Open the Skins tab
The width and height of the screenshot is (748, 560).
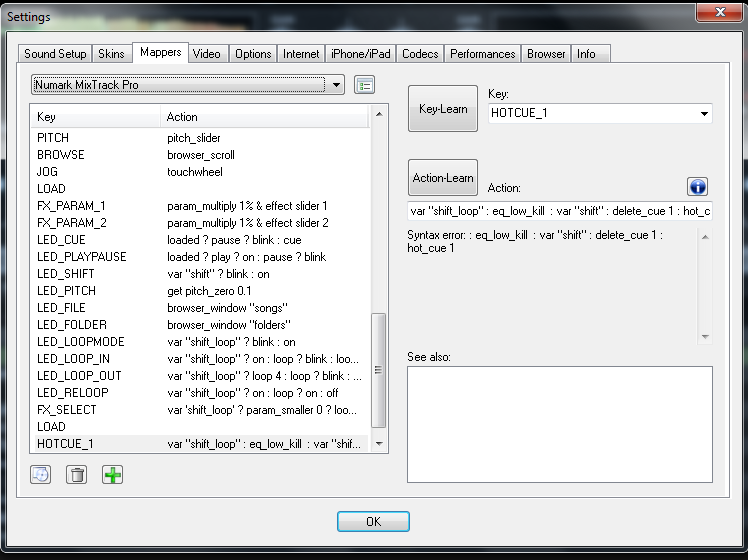click(112, 54)
